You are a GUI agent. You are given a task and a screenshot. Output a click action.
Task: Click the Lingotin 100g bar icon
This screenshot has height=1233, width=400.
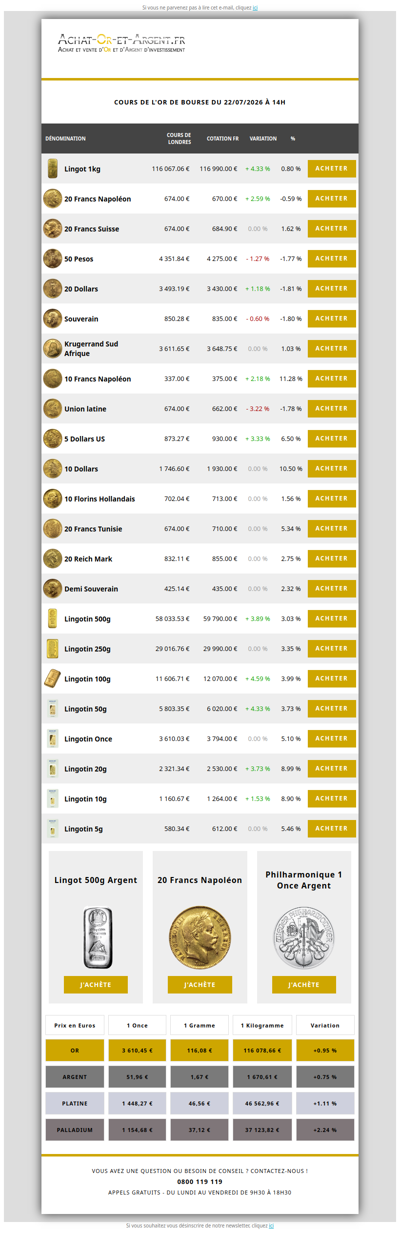tap(52, 679)
